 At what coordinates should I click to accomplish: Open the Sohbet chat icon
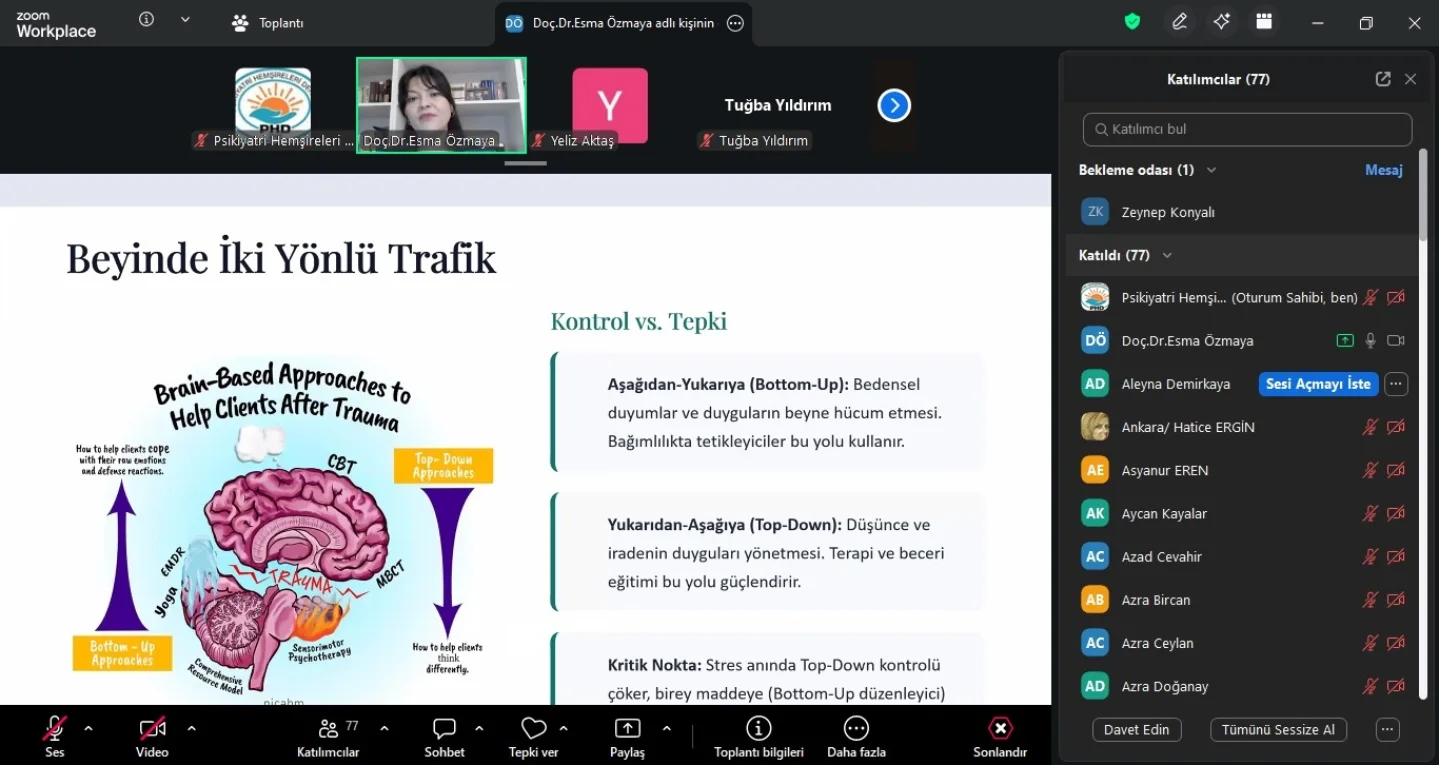tap(444, 729)
